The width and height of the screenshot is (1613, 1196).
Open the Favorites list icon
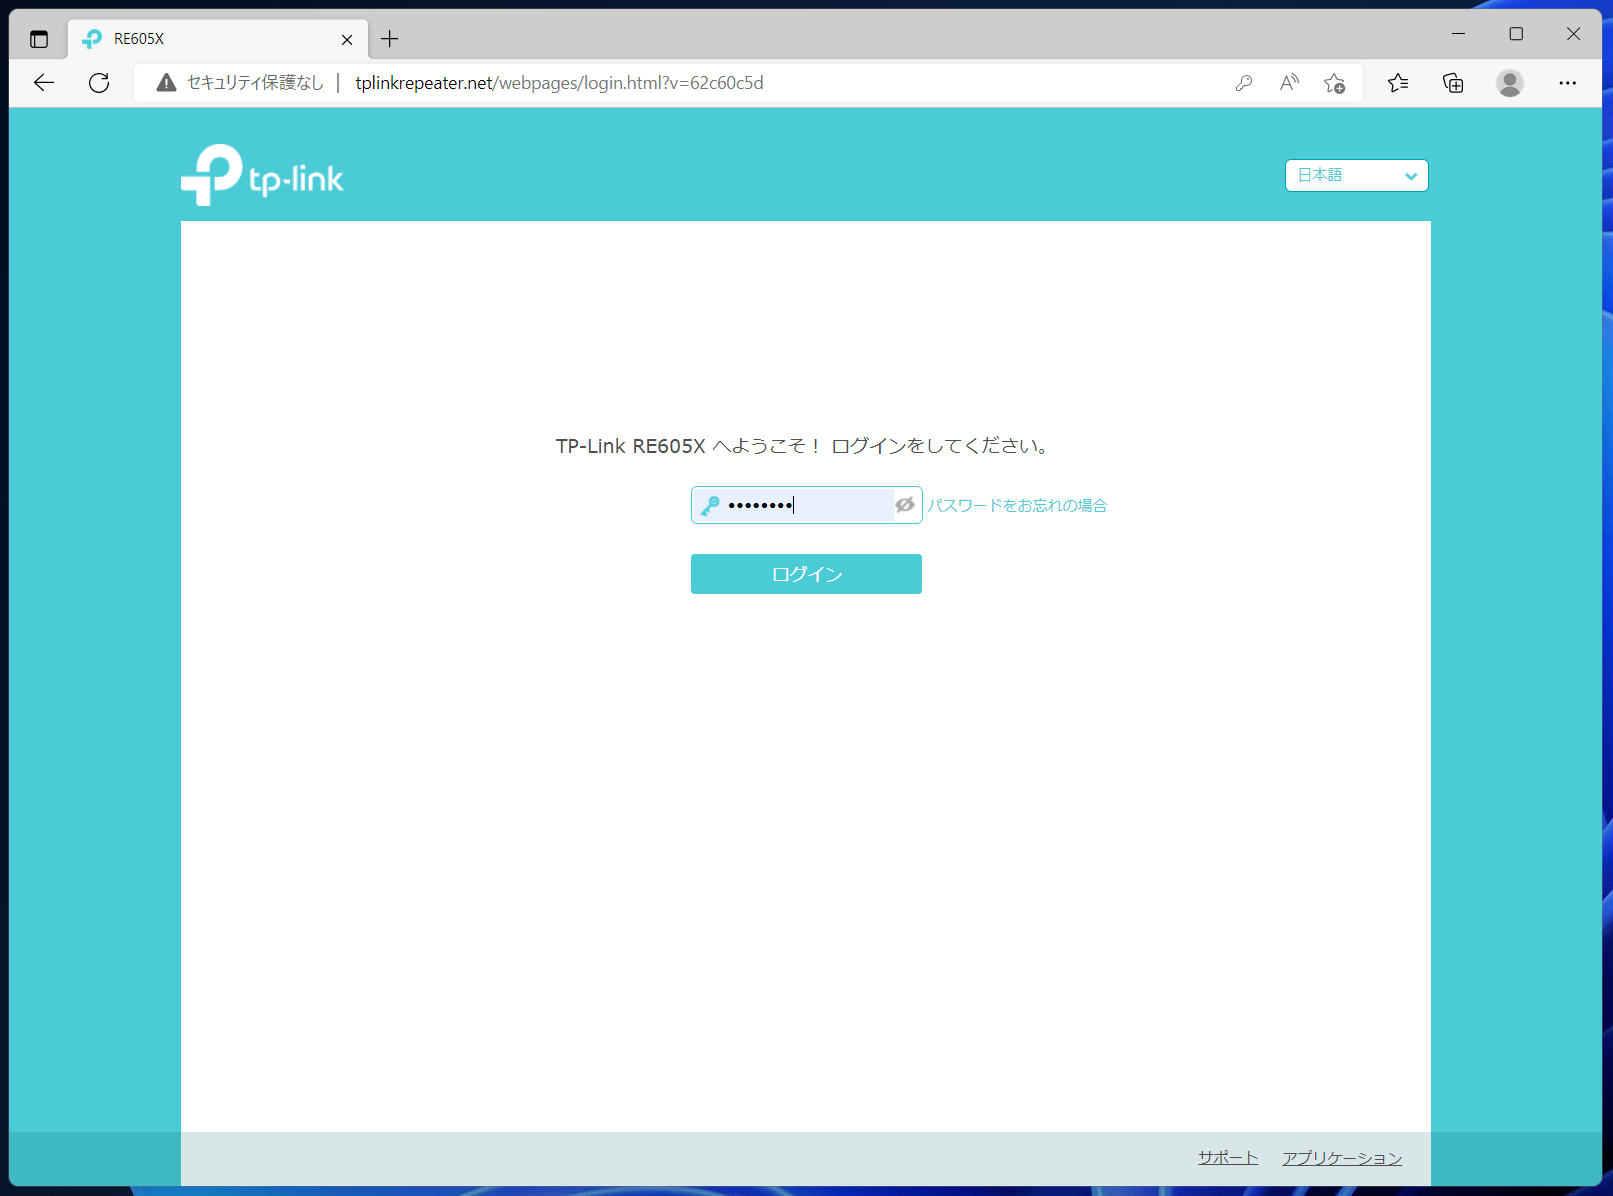click(1398, 83)
